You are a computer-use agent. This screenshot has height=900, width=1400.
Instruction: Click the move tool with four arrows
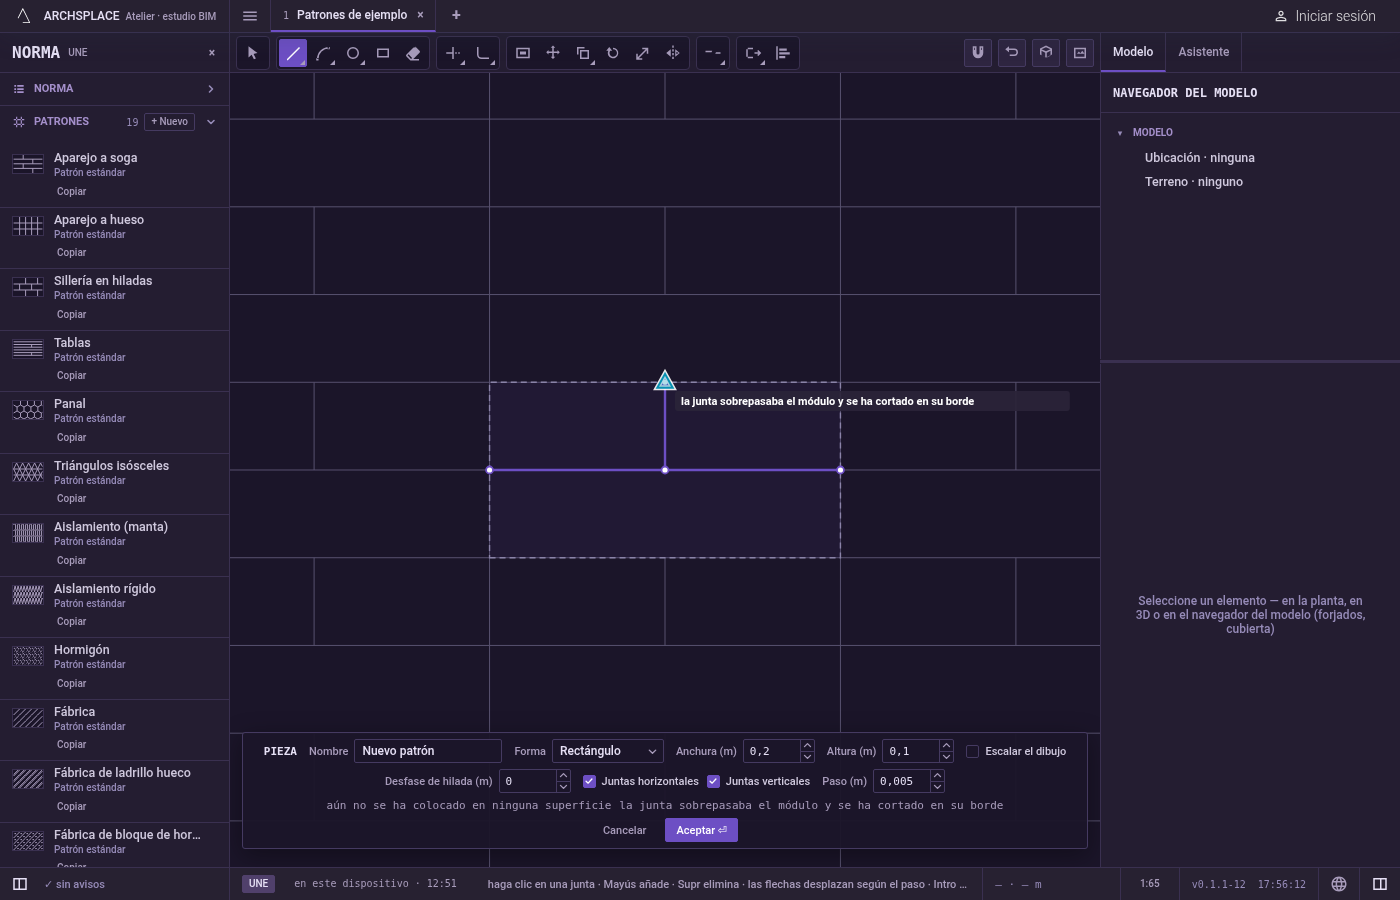(x=553, y=53)
